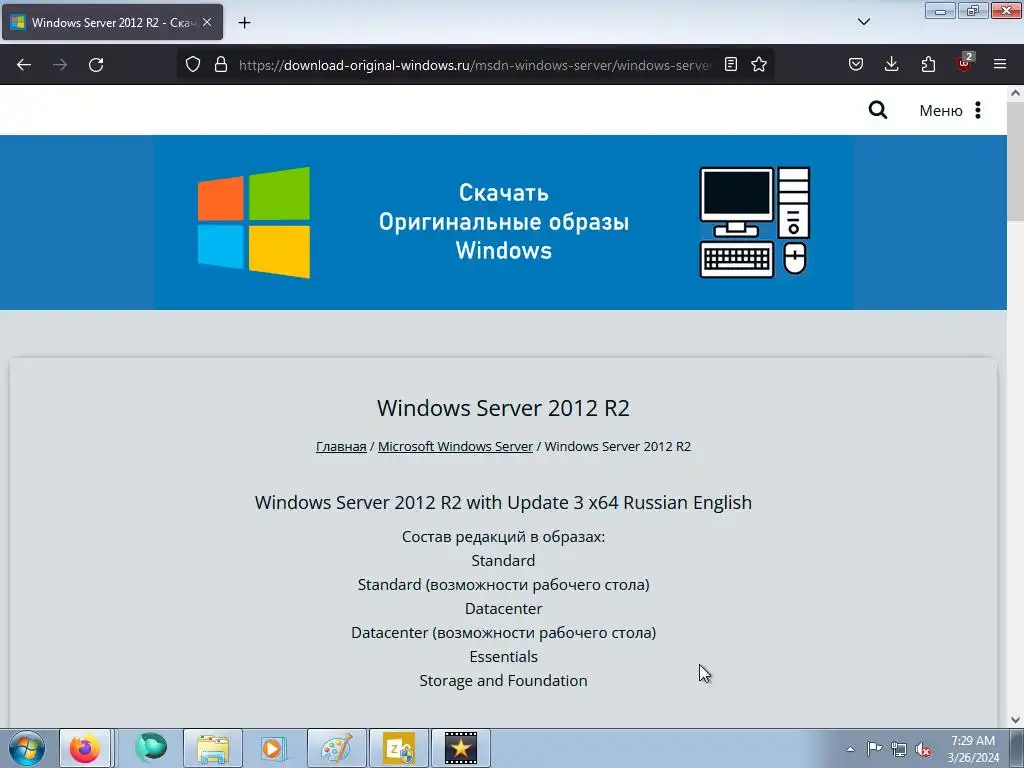Open the Pocket save icon

click(x=856, y=64)
